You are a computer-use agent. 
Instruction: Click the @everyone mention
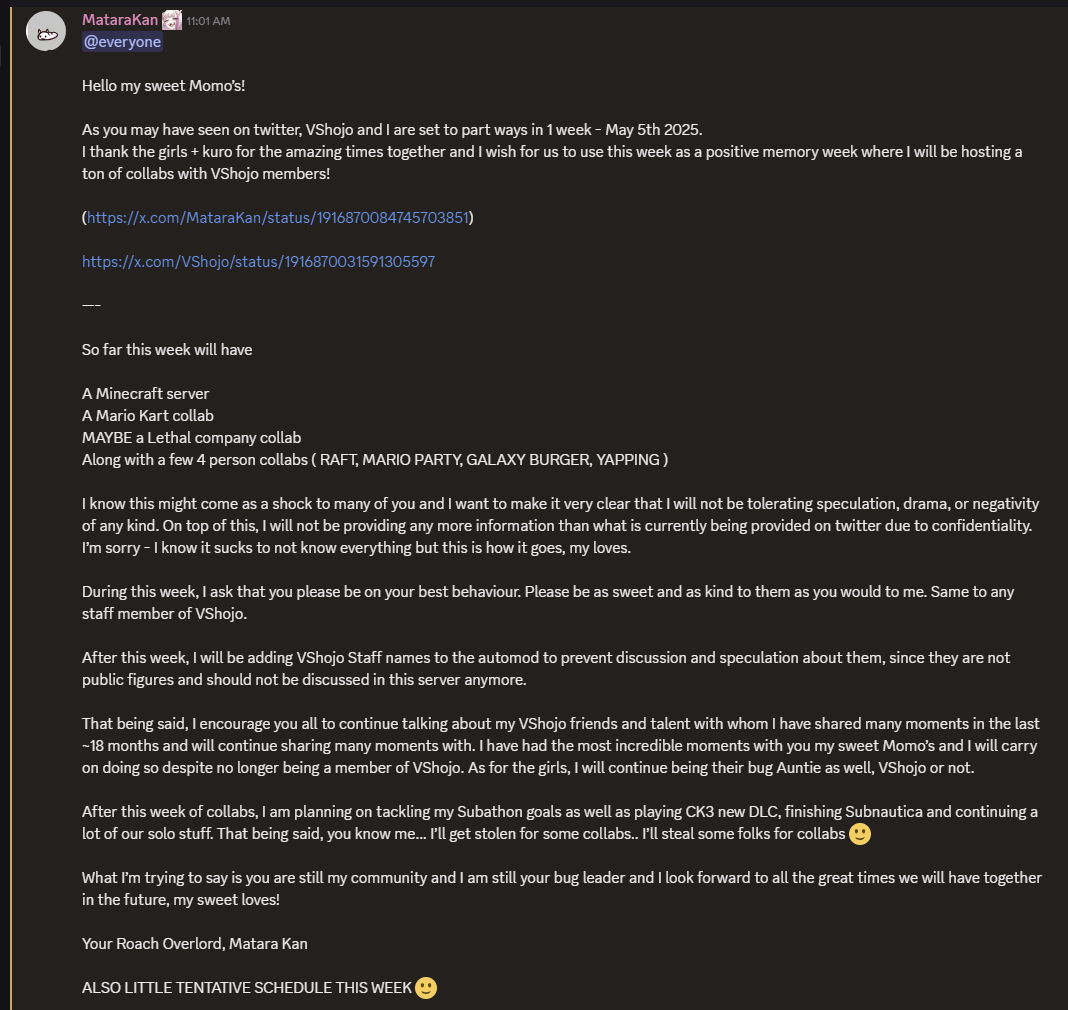[122, 42]
